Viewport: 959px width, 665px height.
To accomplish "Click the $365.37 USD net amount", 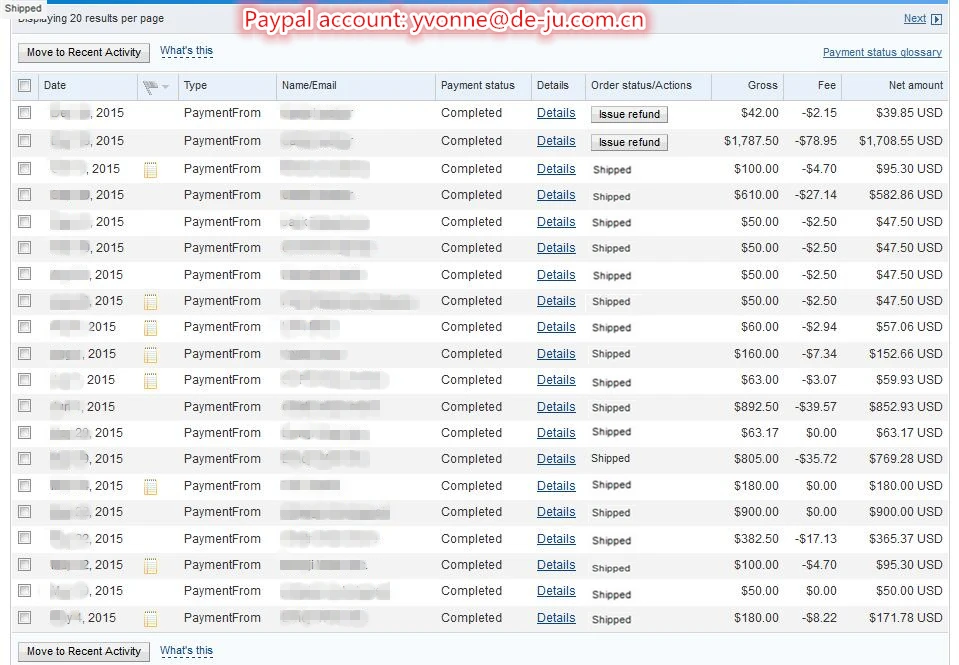I will pyautogui.click(x=905, y=539).
